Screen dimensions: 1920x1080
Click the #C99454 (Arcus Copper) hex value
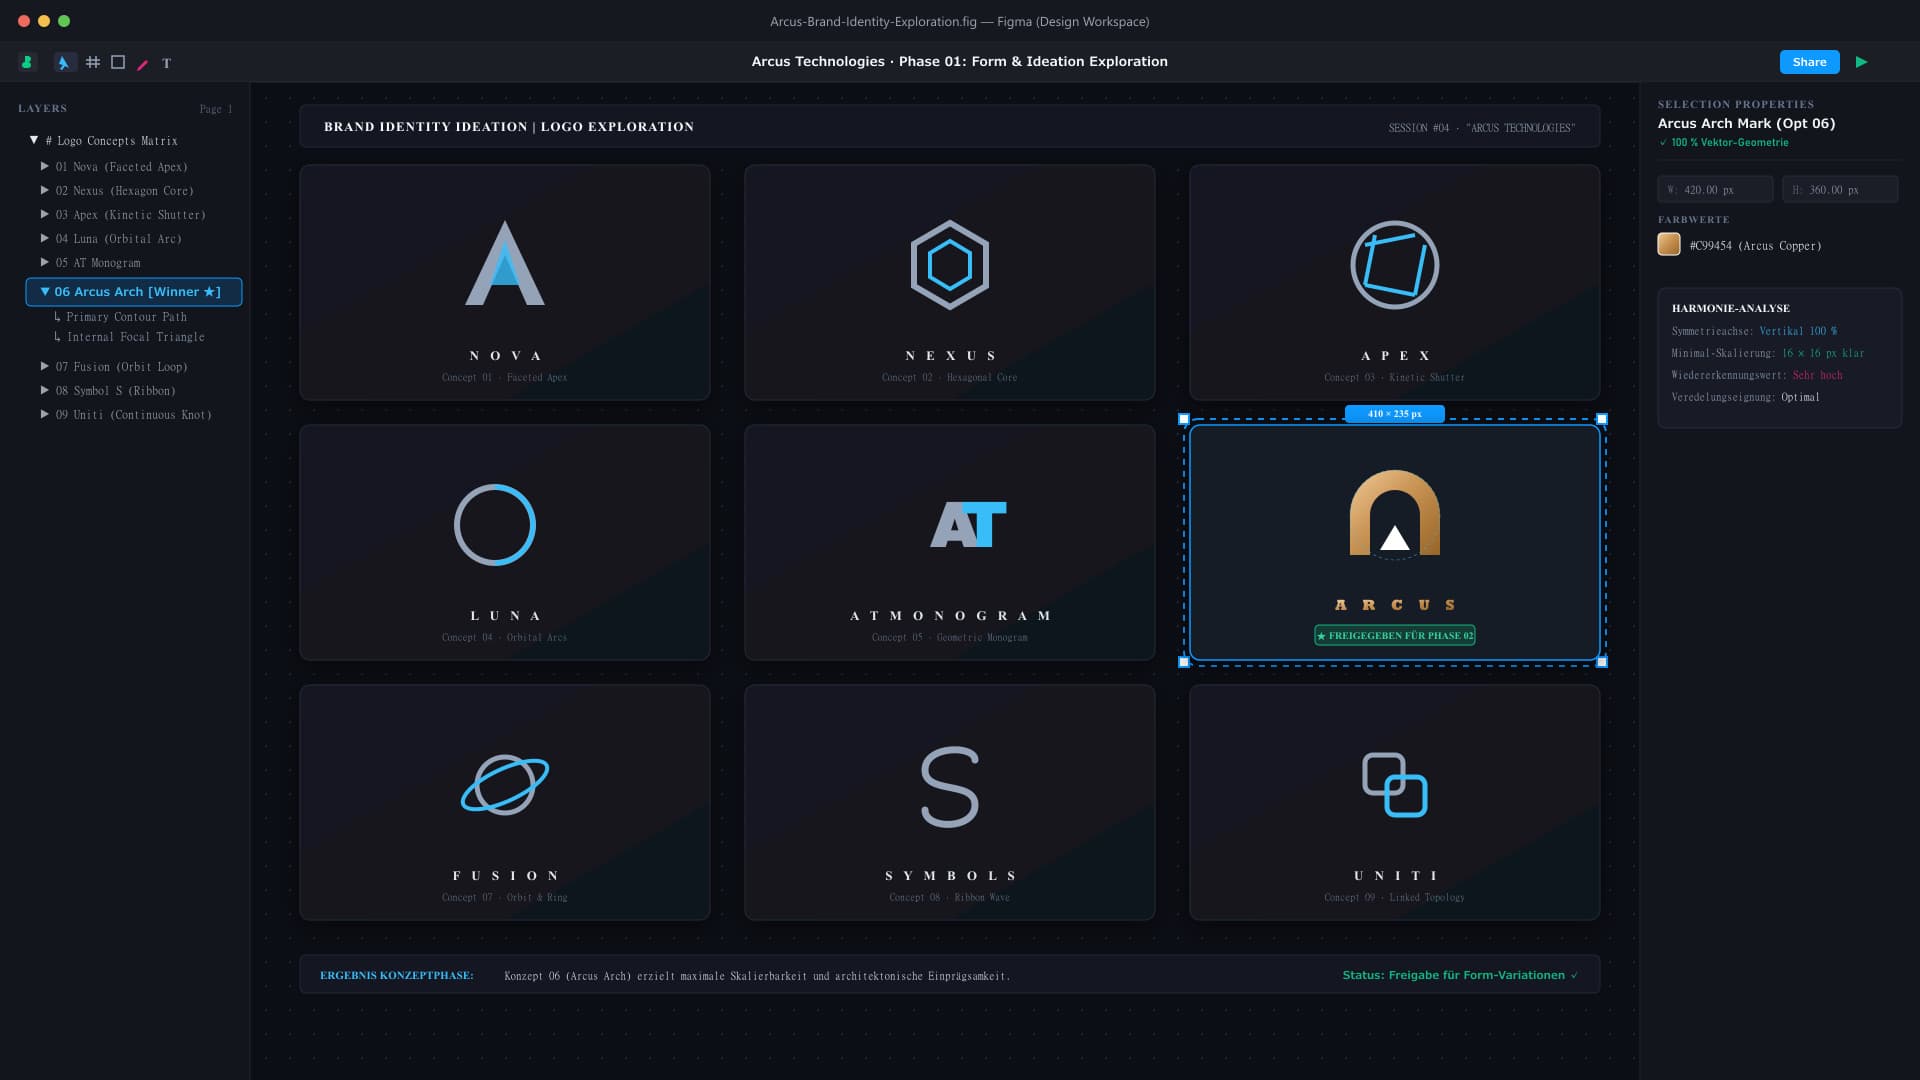pyautogui.click(x=1755, y=246)
